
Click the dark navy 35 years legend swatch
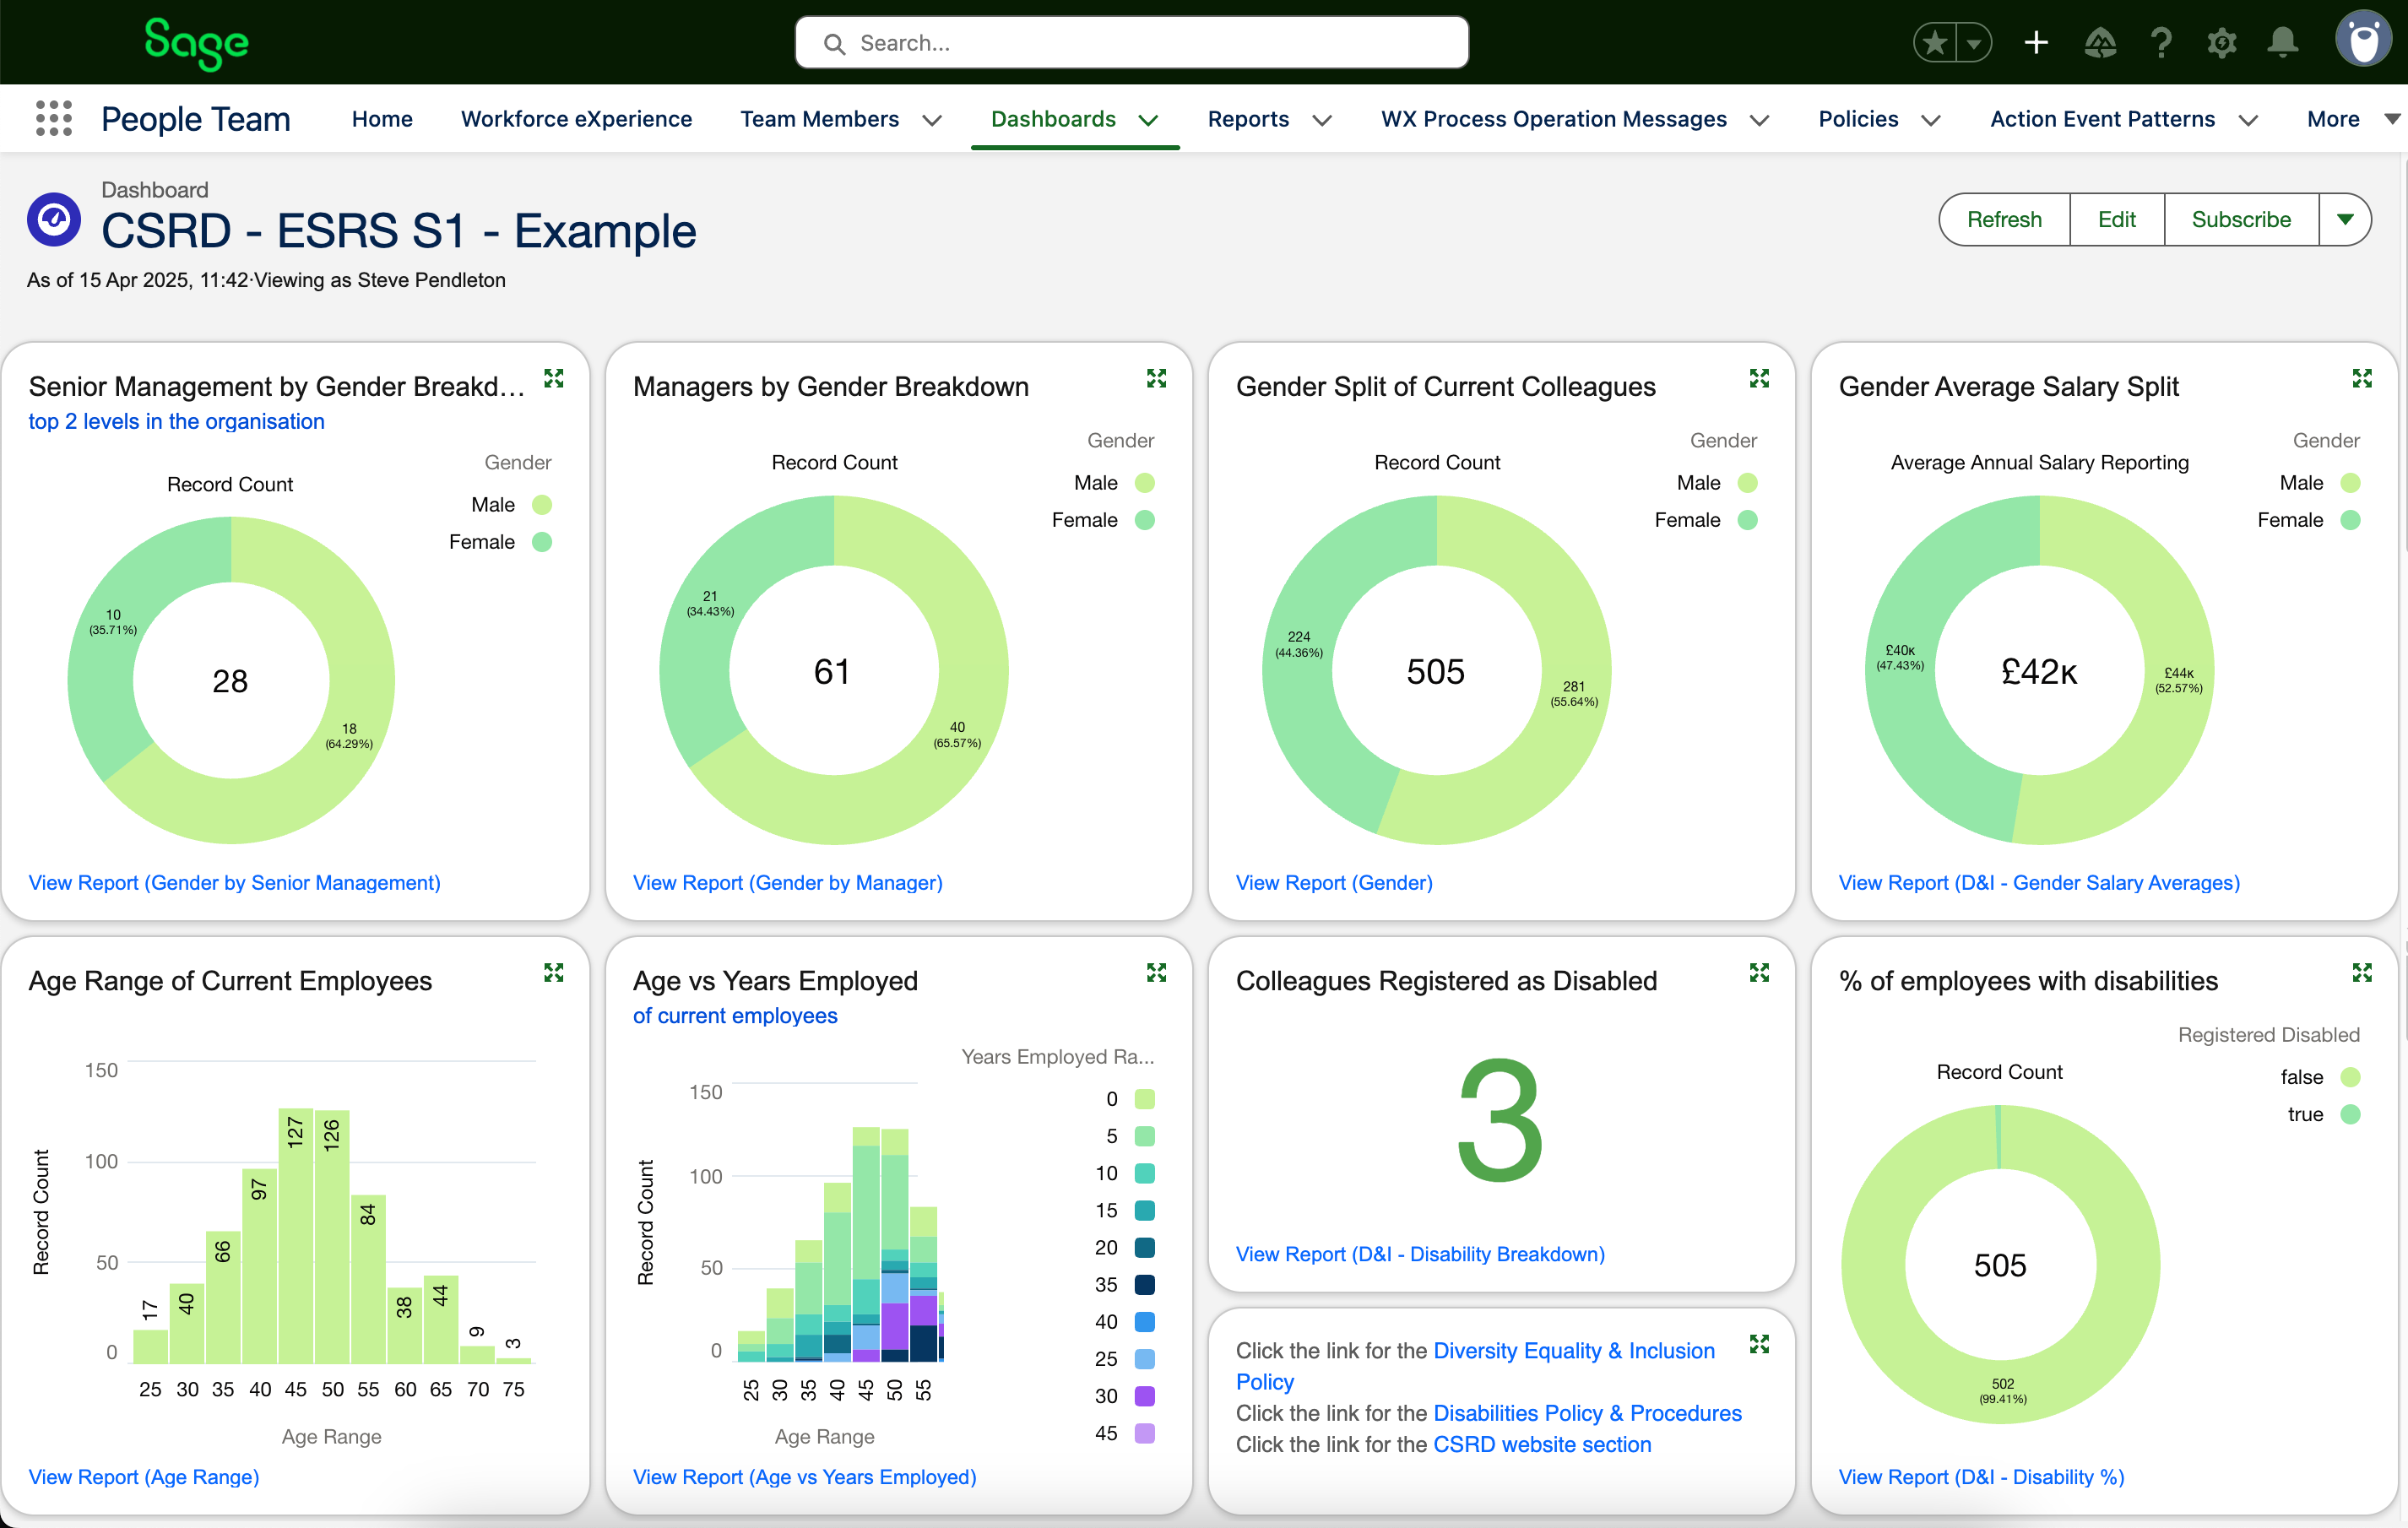pyautogui.click(x=1145, y=1284)
